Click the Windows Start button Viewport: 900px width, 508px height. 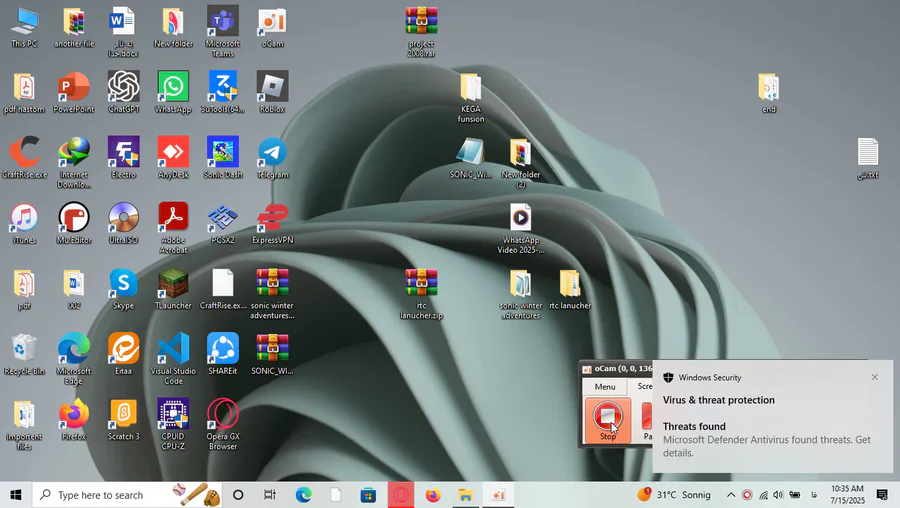pyautogui.click(x=15, y=495)
